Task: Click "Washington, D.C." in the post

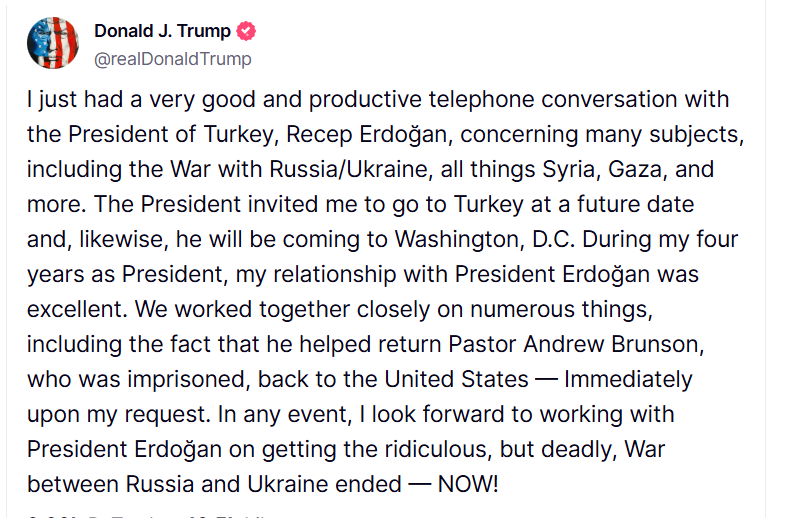Action: tap(485, 240)
